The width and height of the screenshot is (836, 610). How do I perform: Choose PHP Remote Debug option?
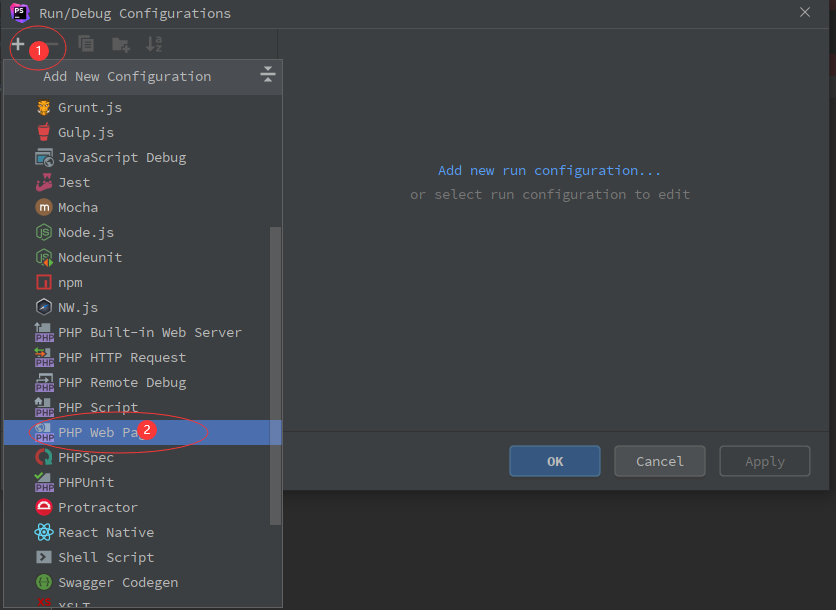point(122,382)
